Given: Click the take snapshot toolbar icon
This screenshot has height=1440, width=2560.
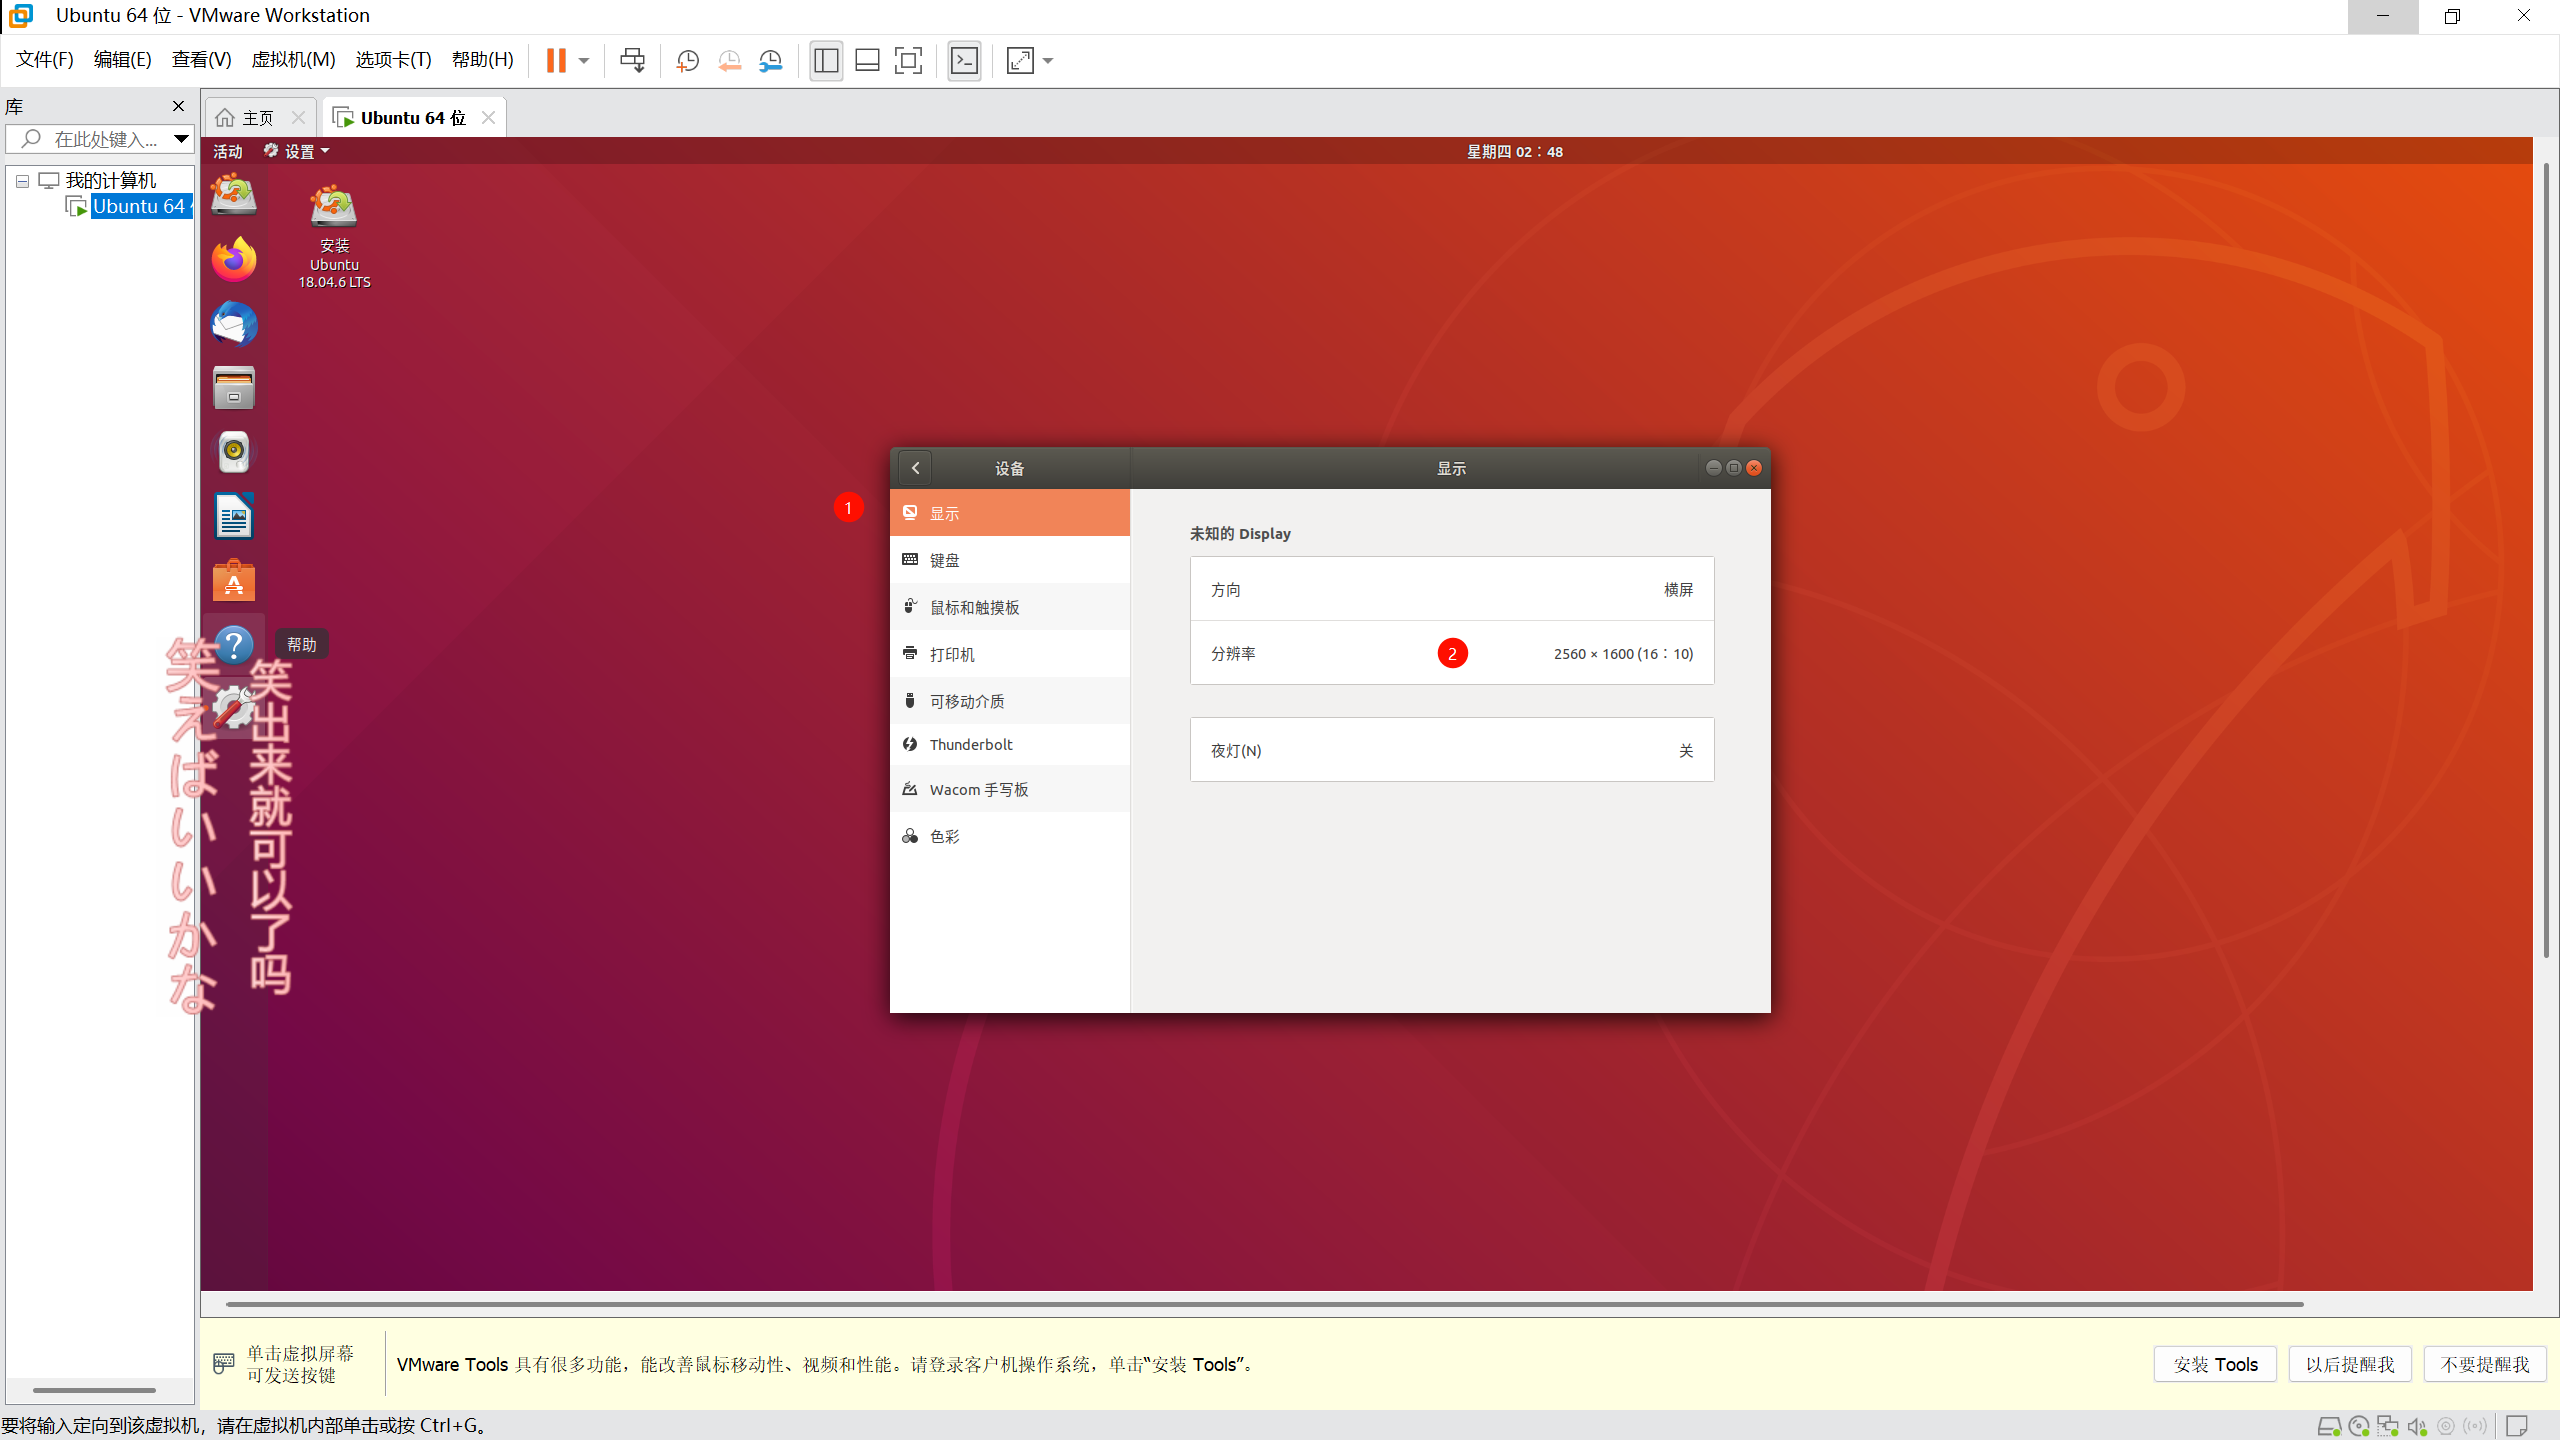Looking at the screenshot, I should click(687, 61).
